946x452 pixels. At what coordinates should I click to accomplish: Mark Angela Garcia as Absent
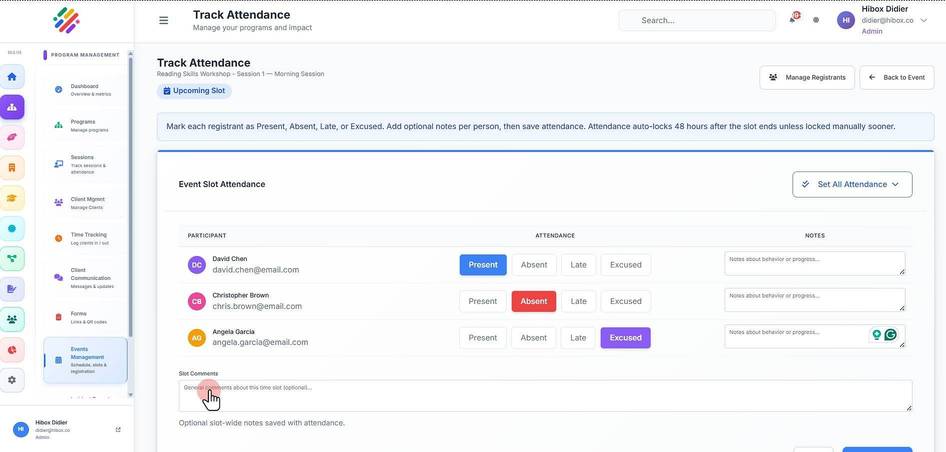click(x=534, y=337)
